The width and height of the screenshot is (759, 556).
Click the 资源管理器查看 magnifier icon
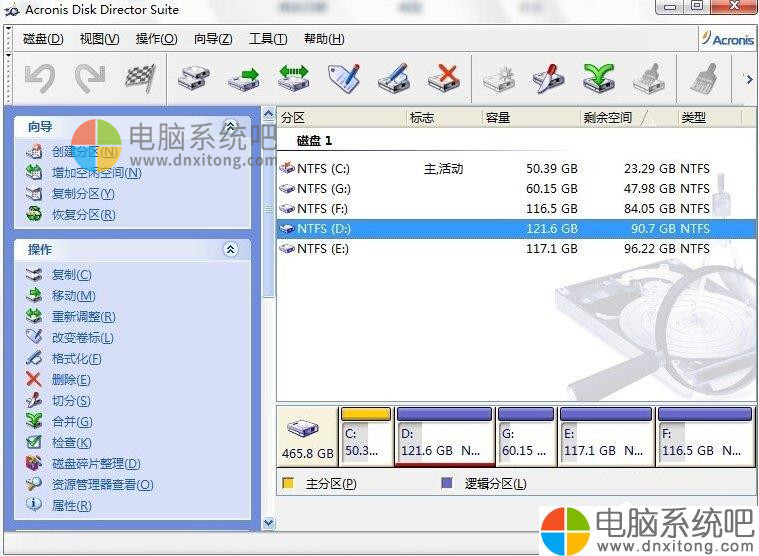pyautogui.click(x=33, y=483)
